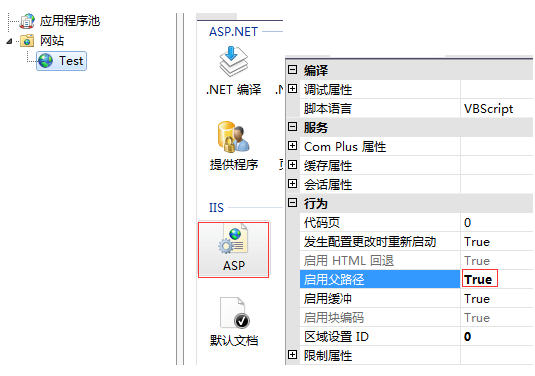
Task: Expand the 限制属性 section
Action: tap(292, 355)
